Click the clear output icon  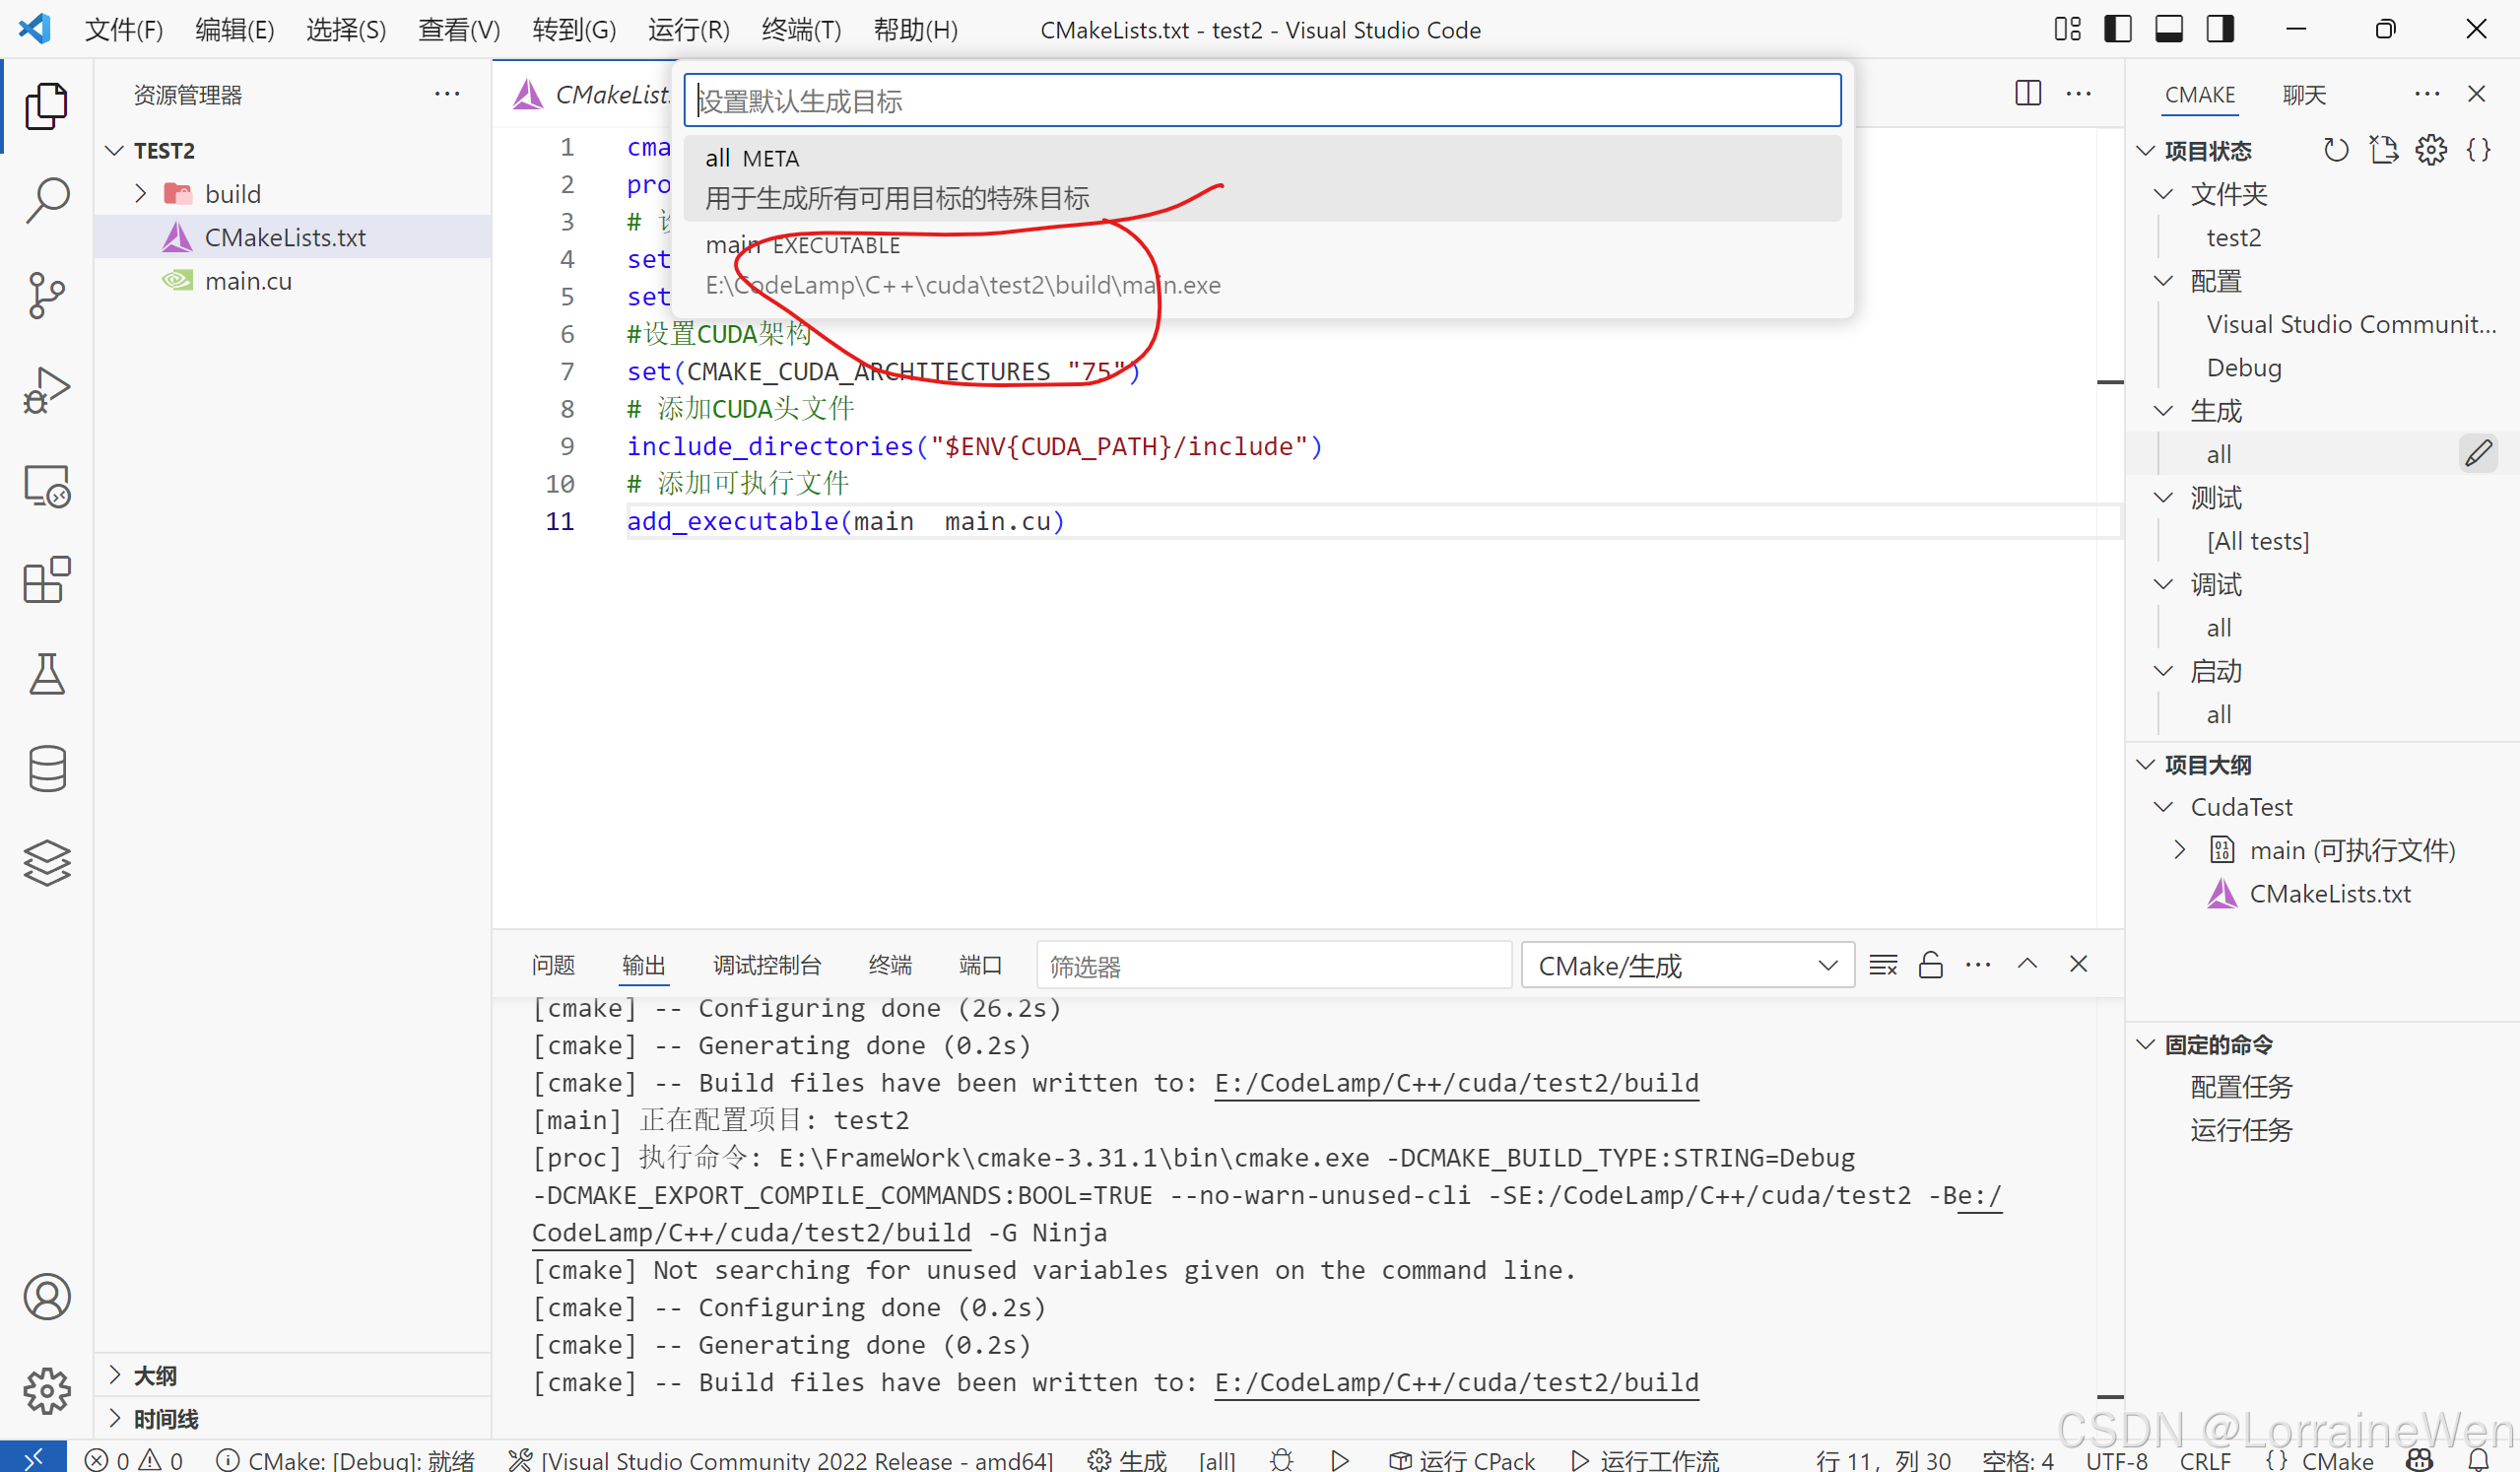tap(1883, 965)
